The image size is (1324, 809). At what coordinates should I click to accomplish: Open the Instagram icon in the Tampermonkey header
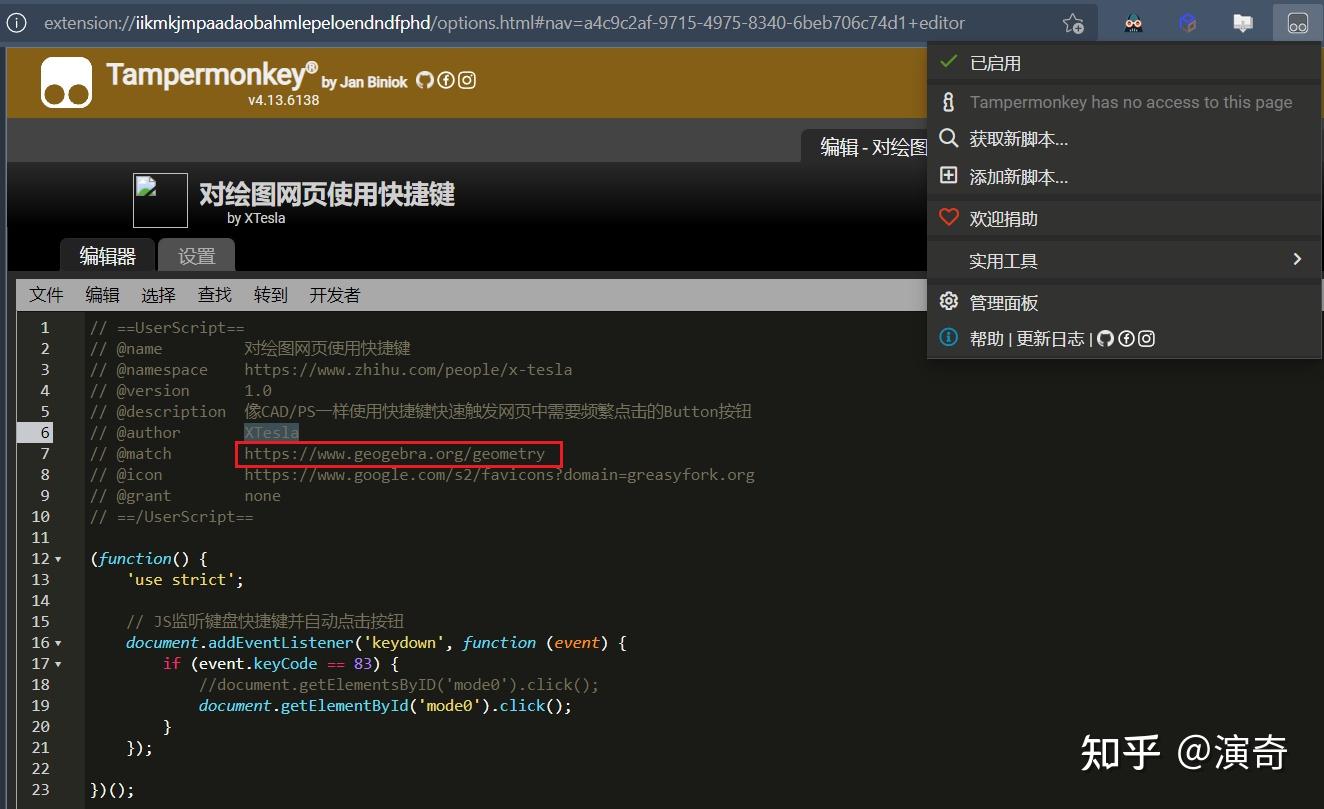pos(466,80)
